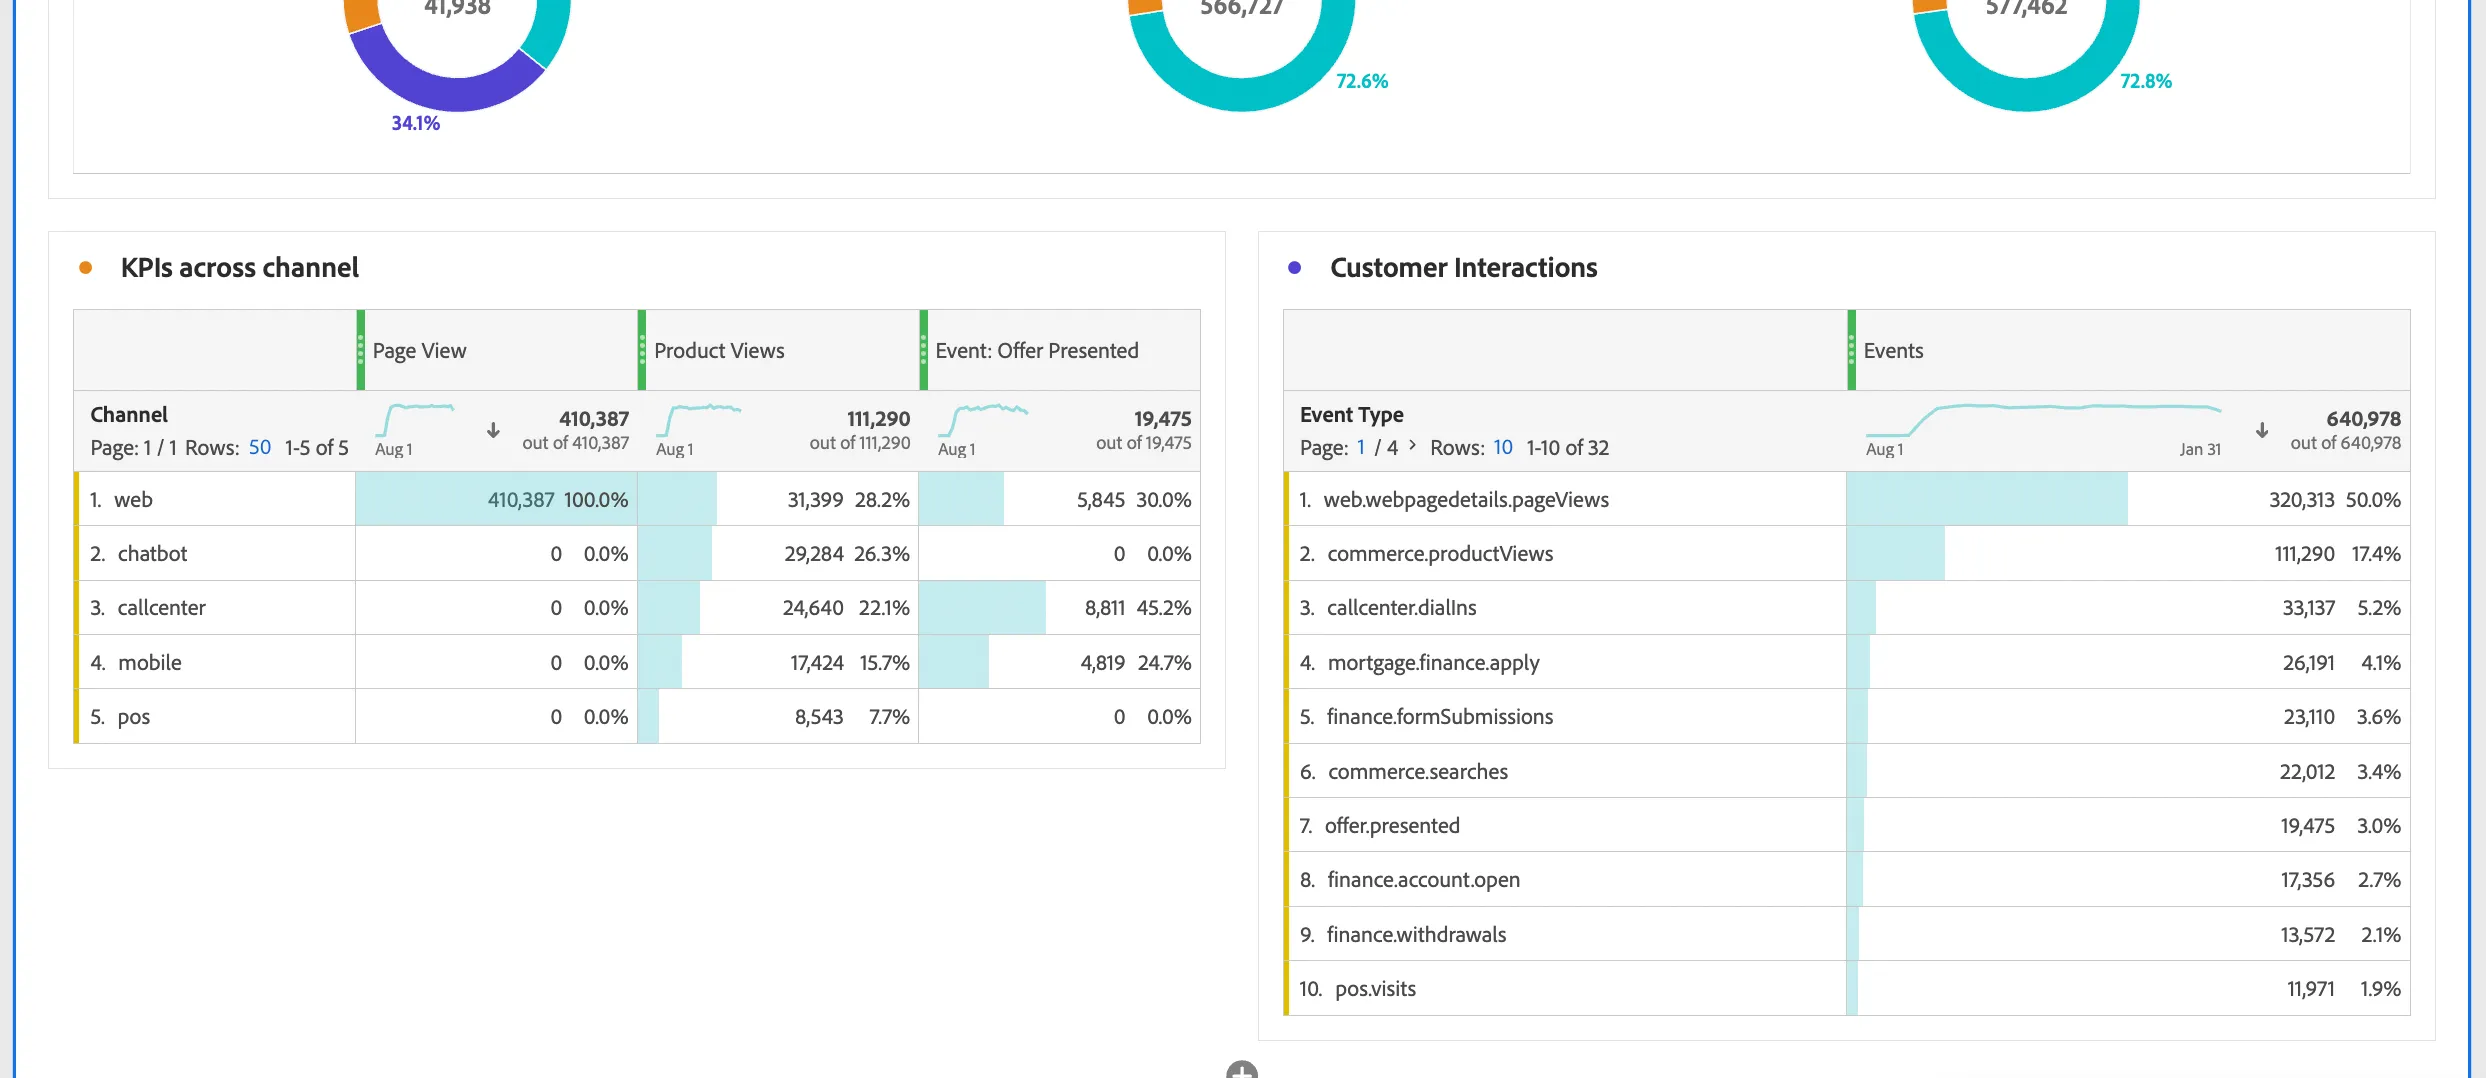The height and width of the screenshot is (1078, 2486).
Task: Click the Offer Presented column drag handle
Action: [x=924, y=350]
